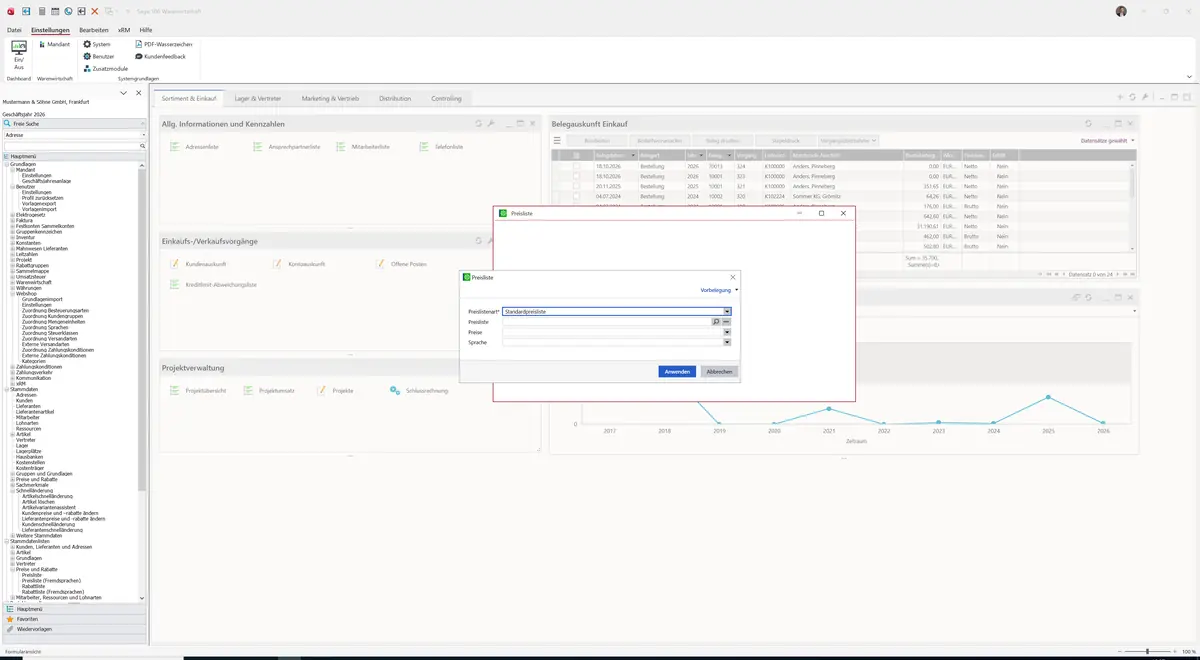Open the Einstellungen ribbon tab
Viewport: 1200px width, 660px height.
tap(50, 30)
